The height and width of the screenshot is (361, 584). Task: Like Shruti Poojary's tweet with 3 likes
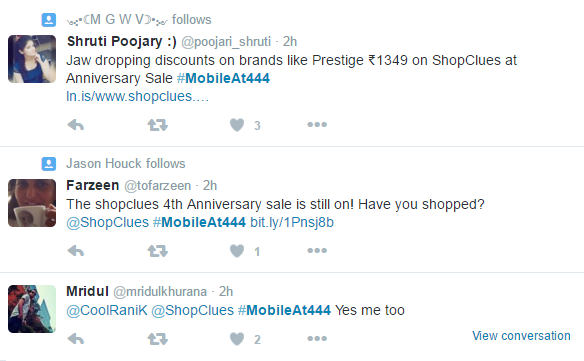click(237, 125)
